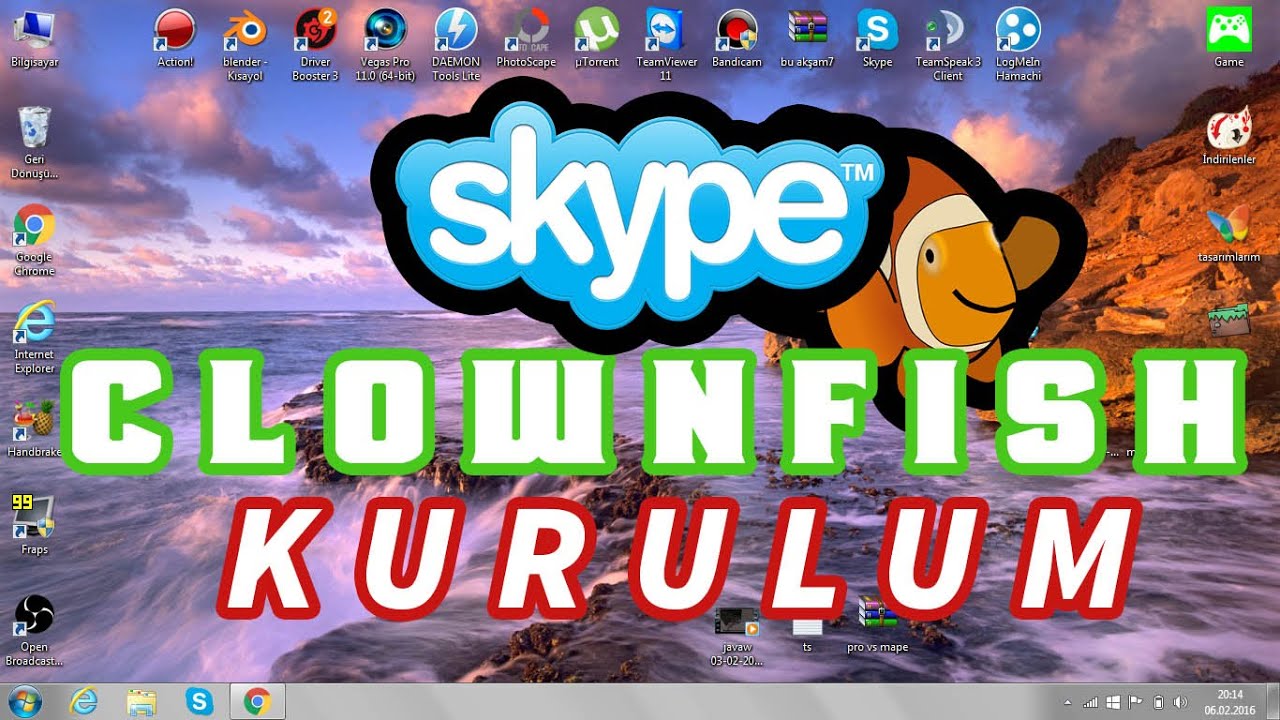Open the Minecraft block desktop icon
1280x720 pixels.
(1229, 320)
